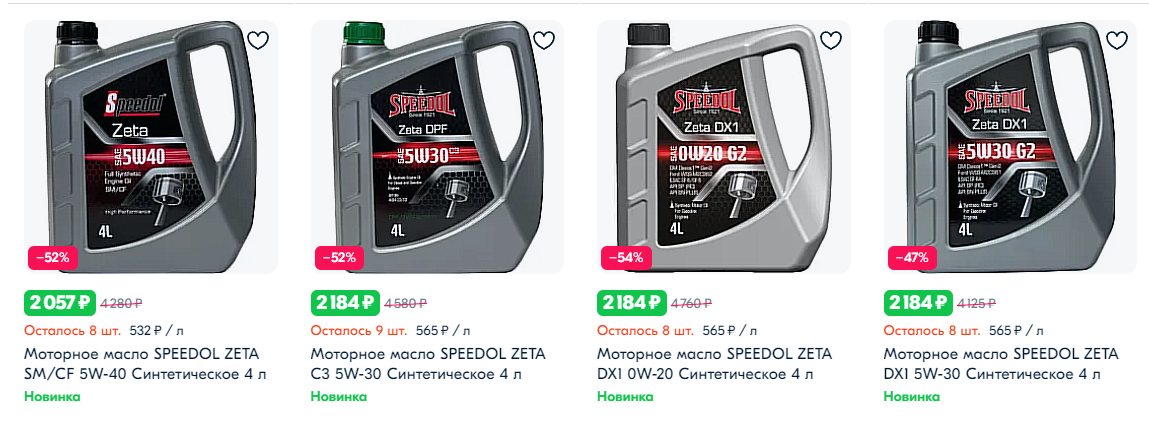Open SPEEDOL ZETA DX1 5W-30 product title

[x=1002, y=365]
